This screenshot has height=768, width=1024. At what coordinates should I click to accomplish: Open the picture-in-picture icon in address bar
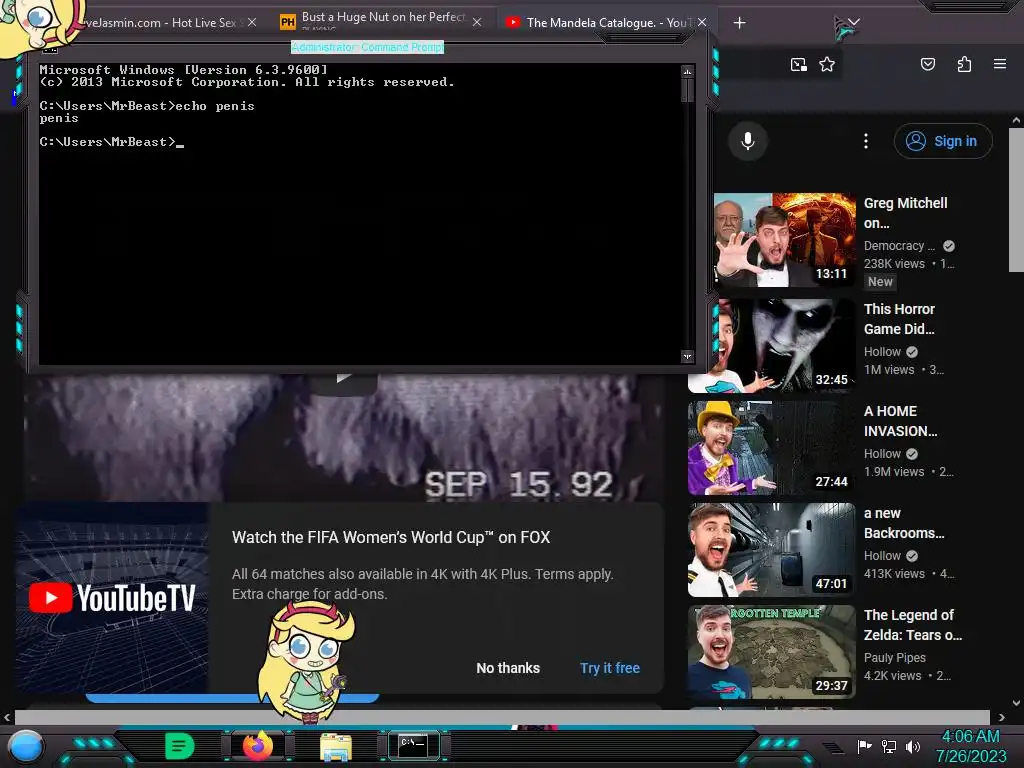798,64
